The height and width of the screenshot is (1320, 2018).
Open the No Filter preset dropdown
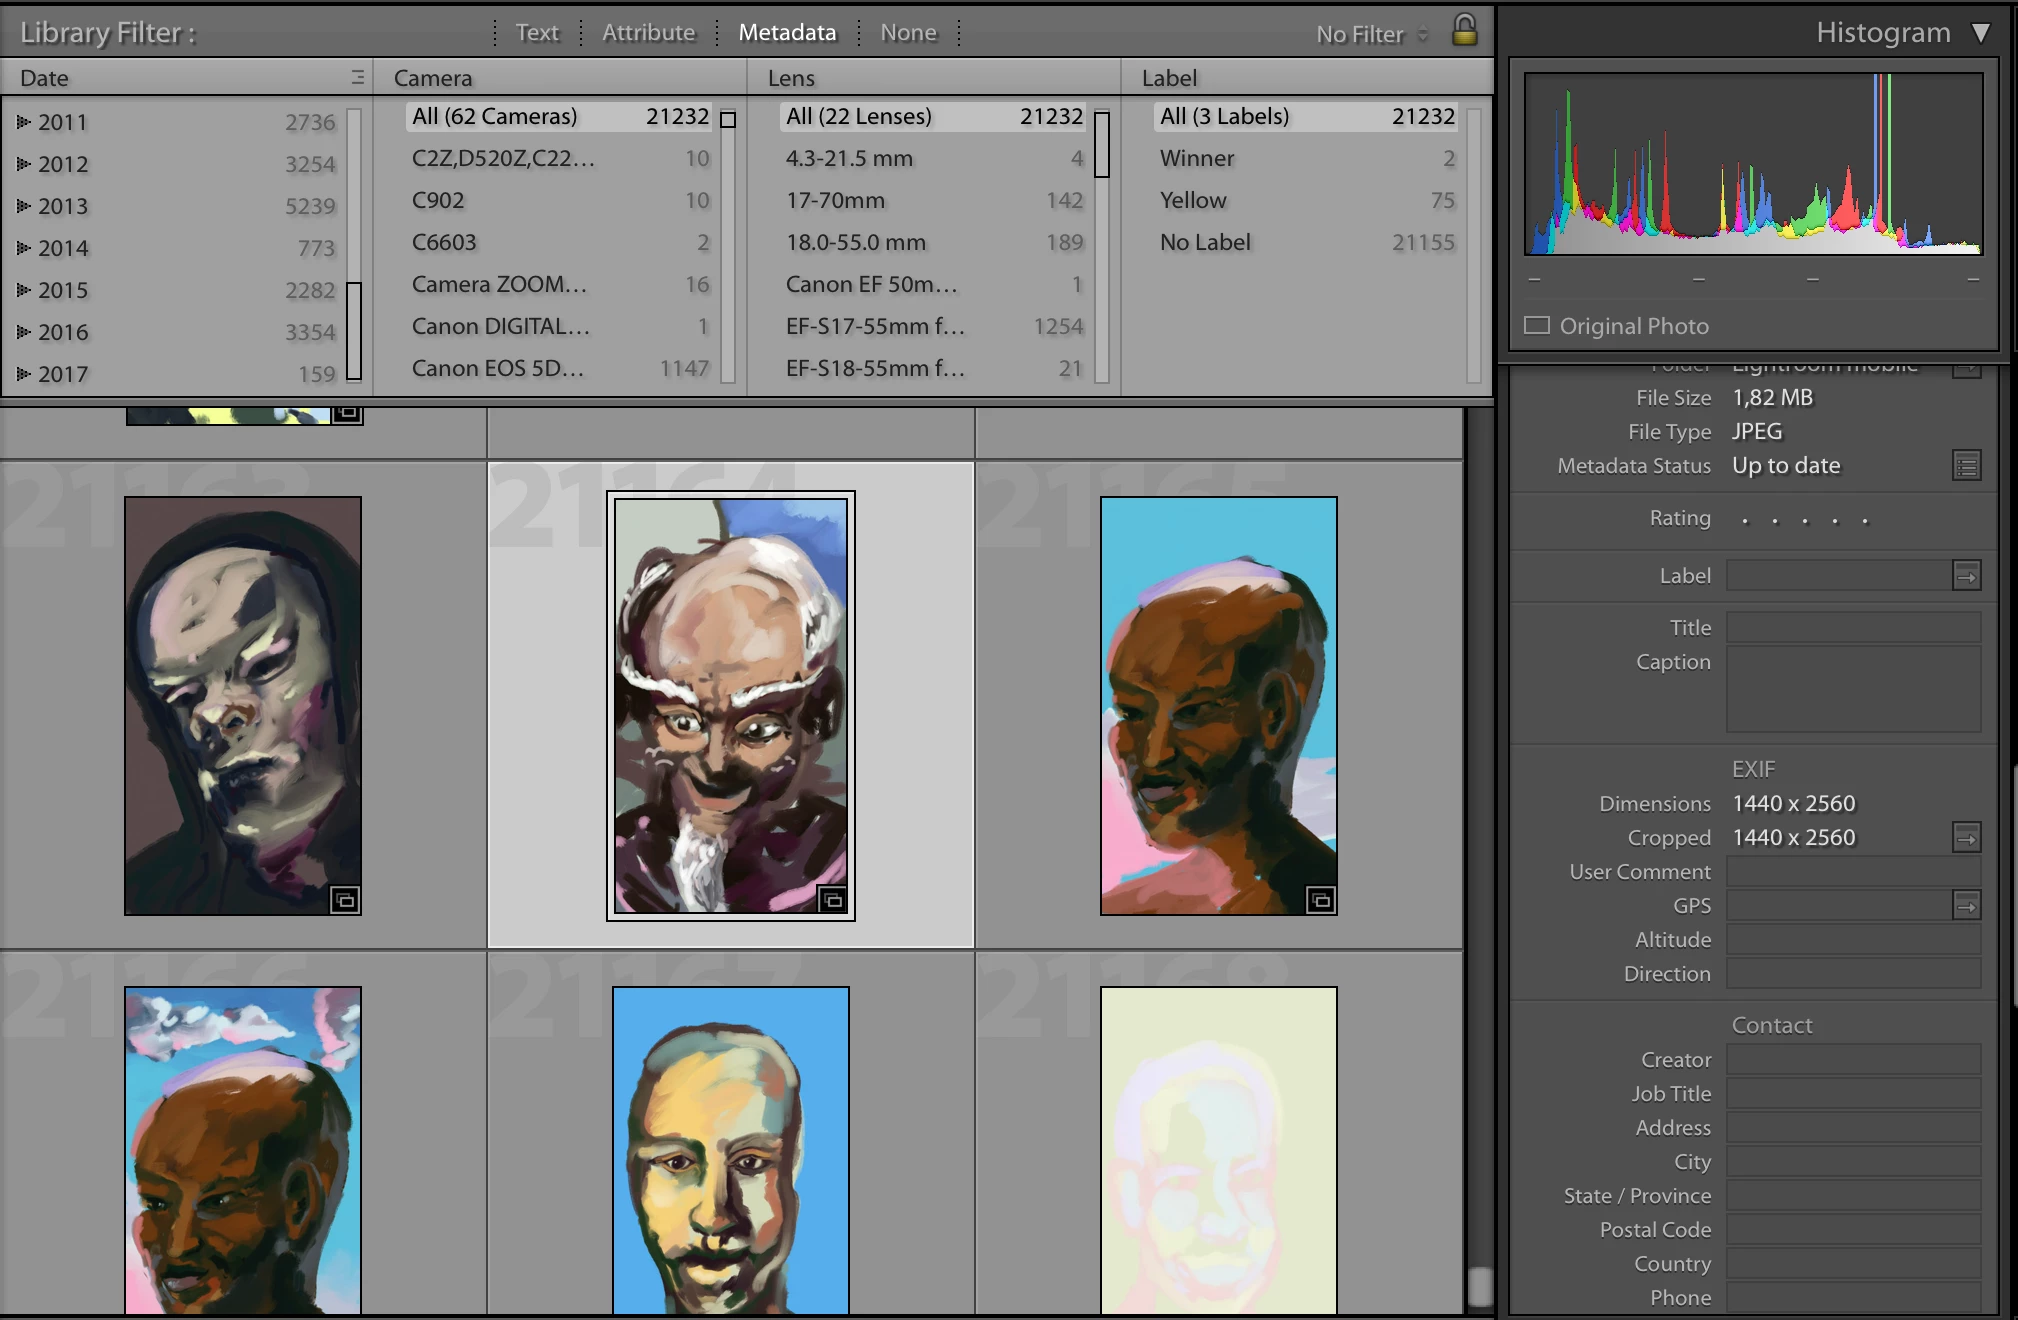[x=1371, y=34]
